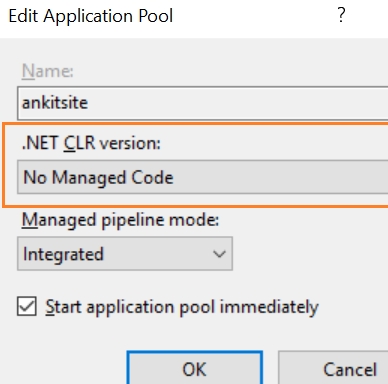Click the Managed pipeline mode: label

pos(120,220)
